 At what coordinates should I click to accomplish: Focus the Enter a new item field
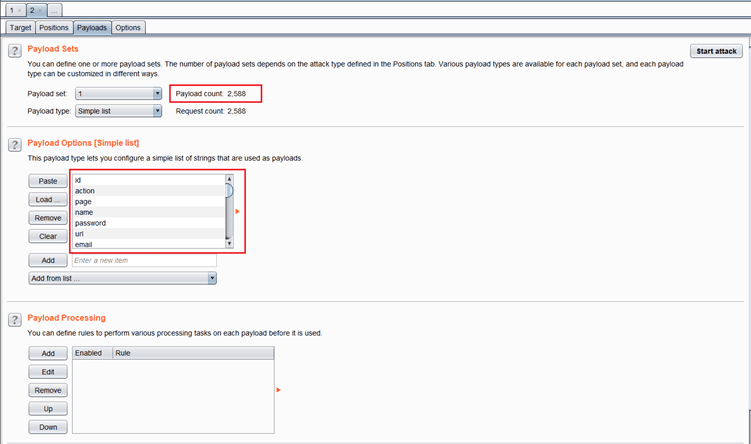(x=144, y=260)
